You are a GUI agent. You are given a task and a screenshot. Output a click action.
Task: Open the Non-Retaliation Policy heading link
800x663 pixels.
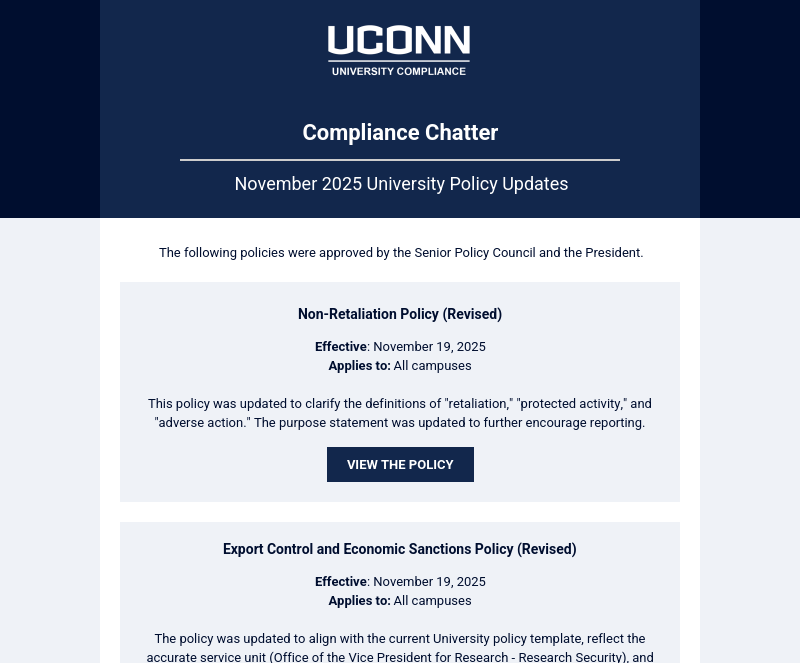point(400,314)
